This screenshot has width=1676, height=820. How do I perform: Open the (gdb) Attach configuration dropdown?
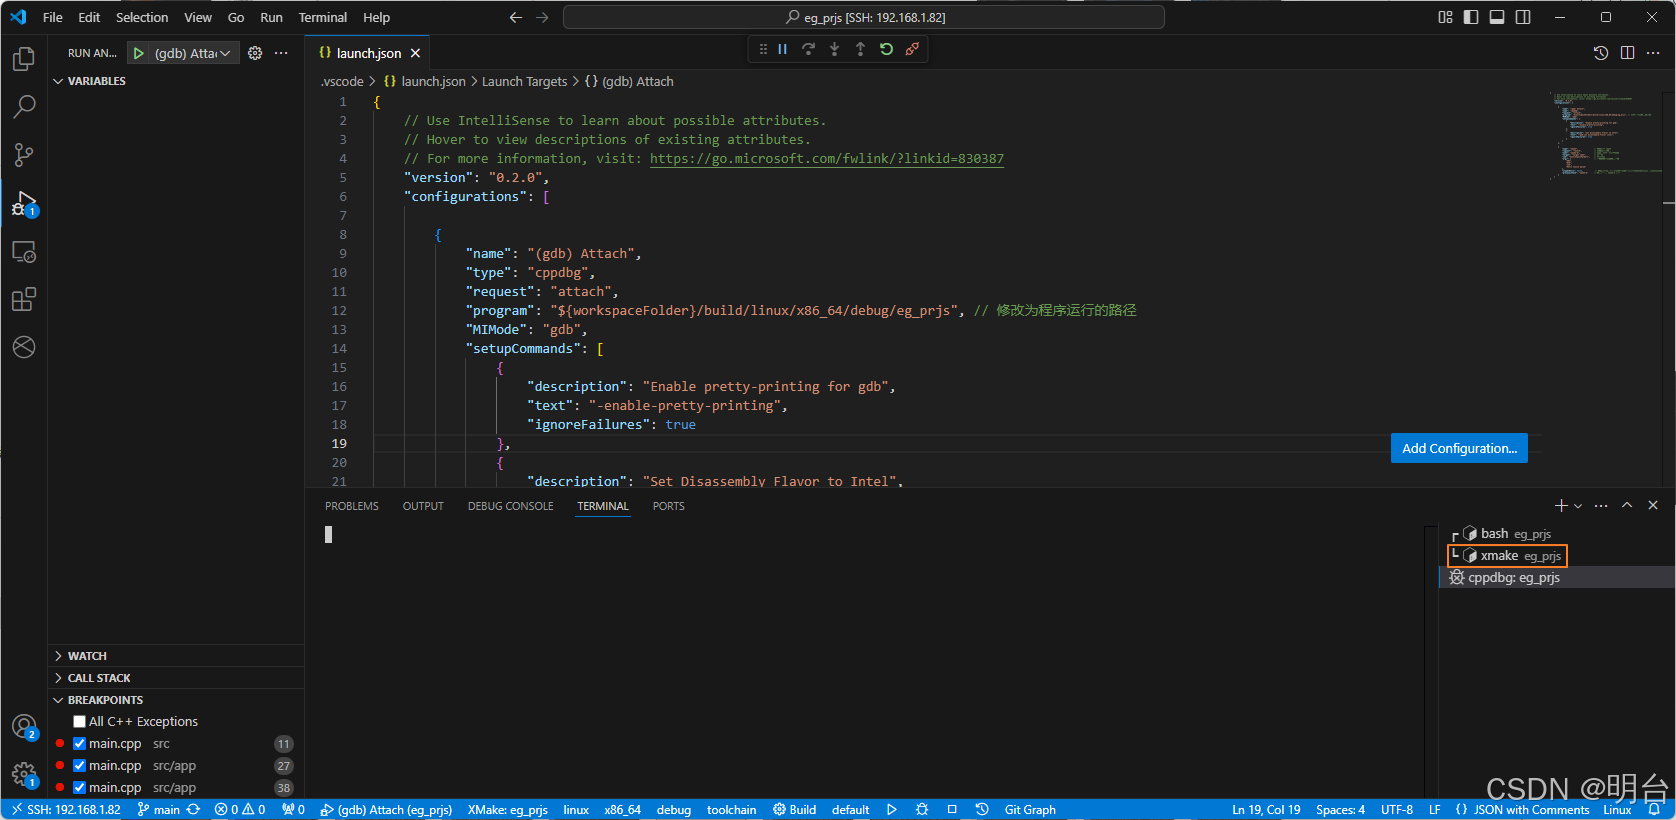pyautogui.click(x=193, y=53)
